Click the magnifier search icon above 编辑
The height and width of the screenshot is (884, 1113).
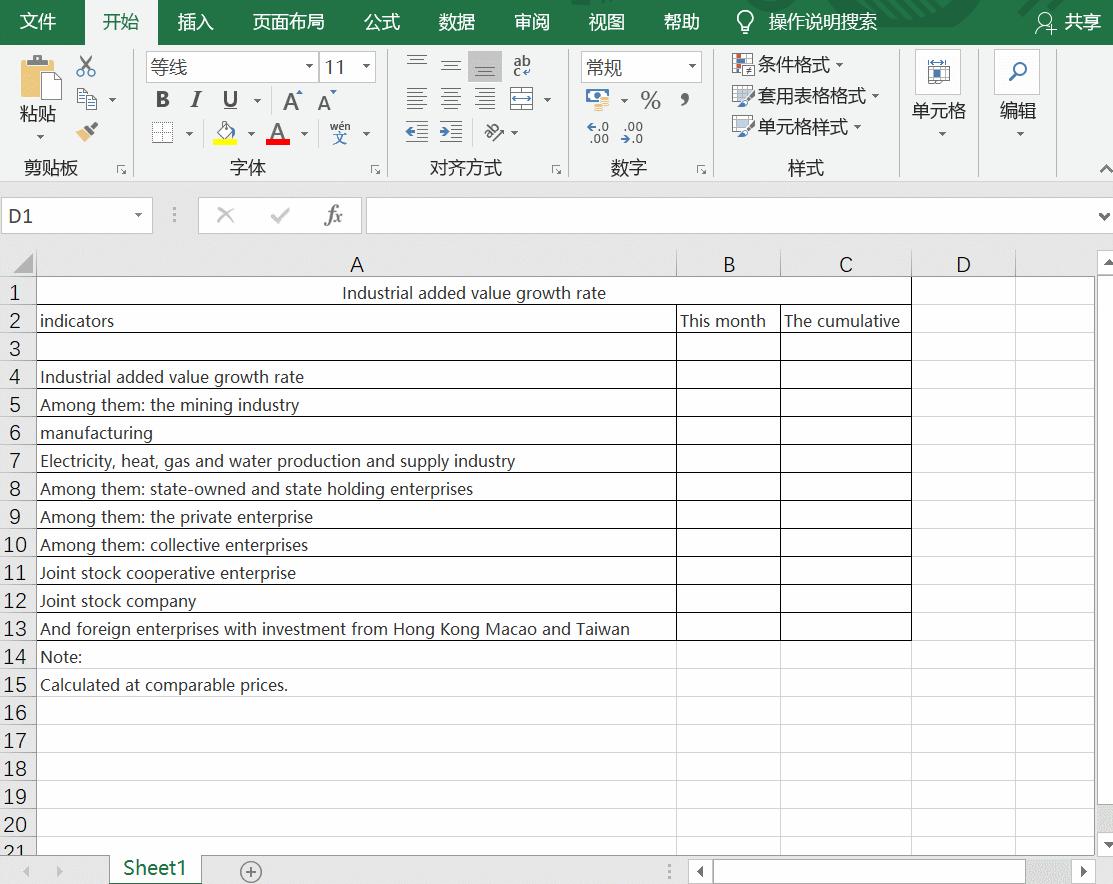[1017, 72]
